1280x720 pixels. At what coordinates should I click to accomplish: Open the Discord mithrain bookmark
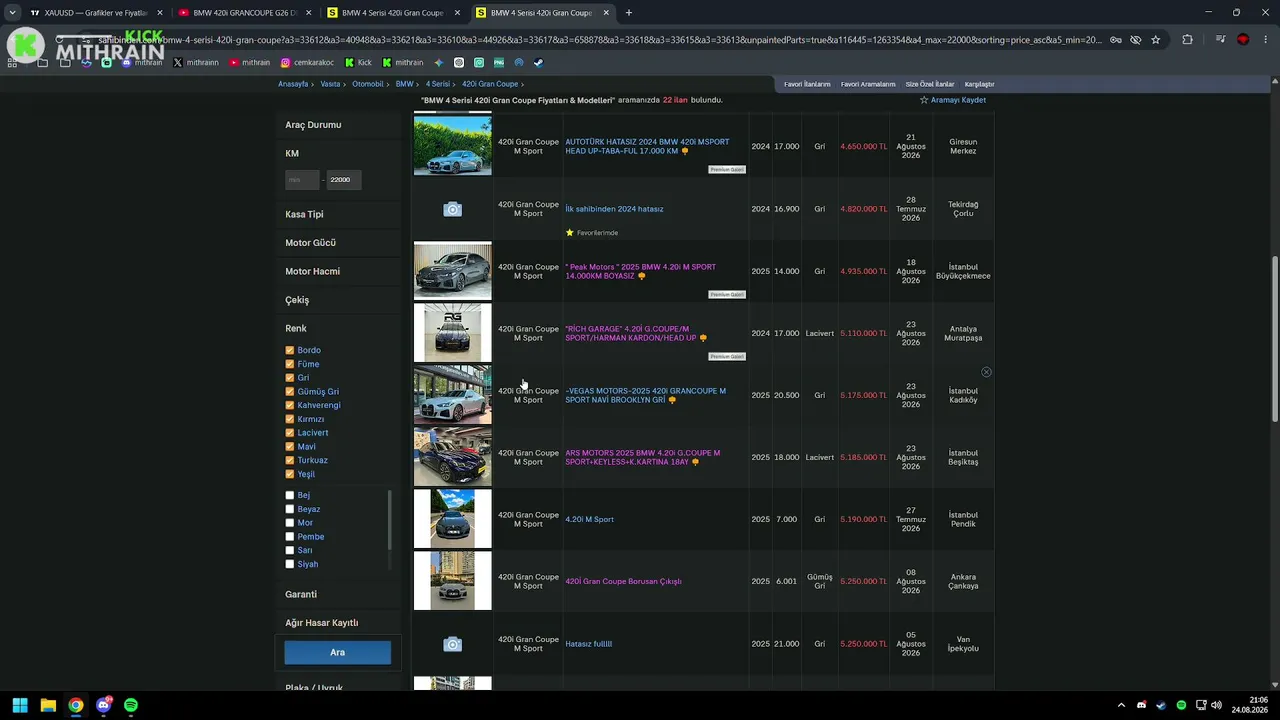(142, 62)
